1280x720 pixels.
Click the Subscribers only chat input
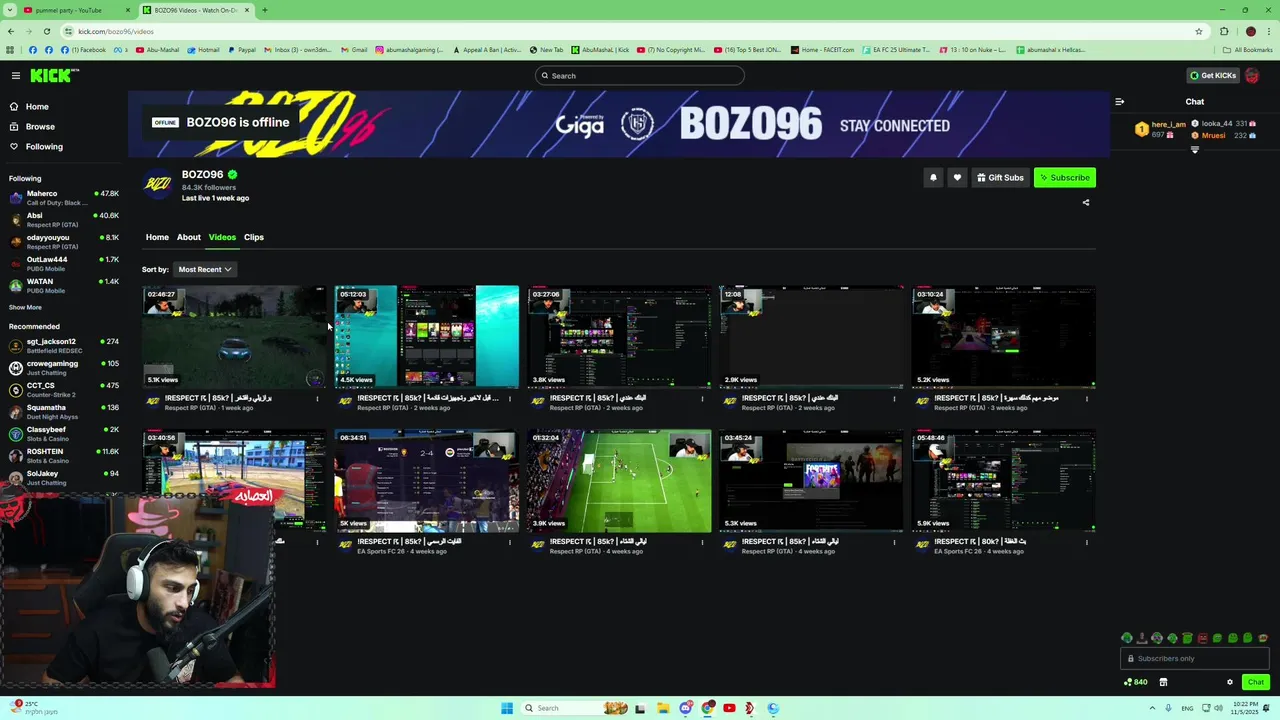point(1195,658)
